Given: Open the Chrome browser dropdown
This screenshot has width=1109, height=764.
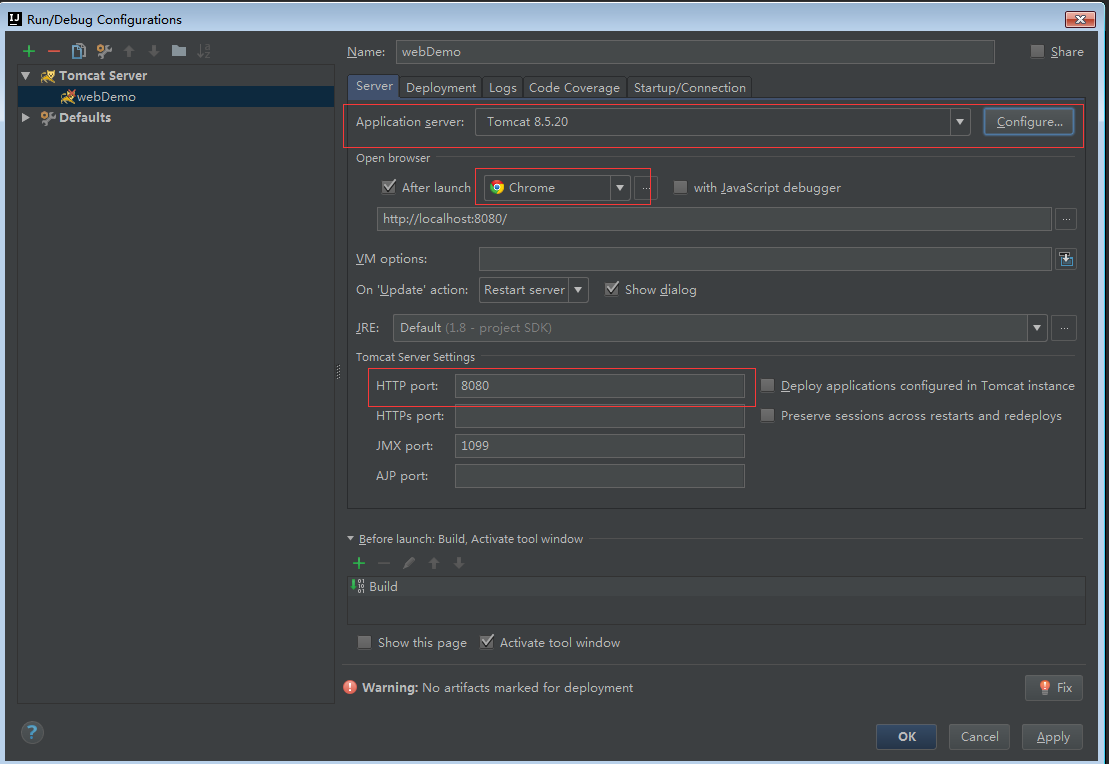Looking at the screenshot, I should (x=620, y=187).
